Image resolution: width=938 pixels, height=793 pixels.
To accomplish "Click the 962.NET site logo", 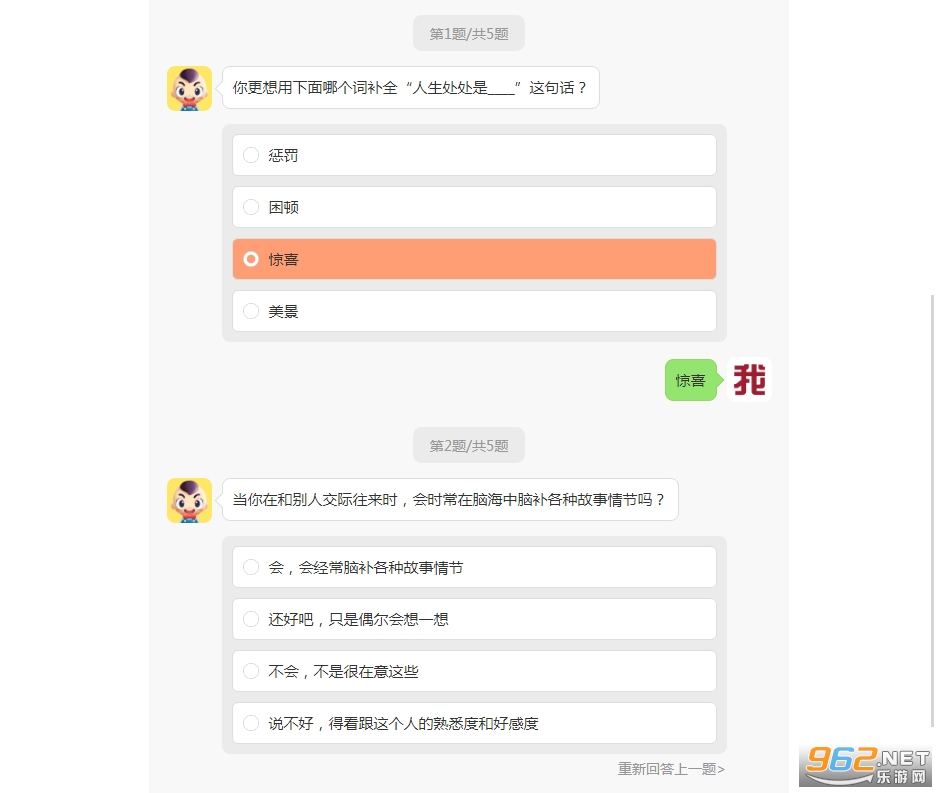I will [x=866, y=766].
